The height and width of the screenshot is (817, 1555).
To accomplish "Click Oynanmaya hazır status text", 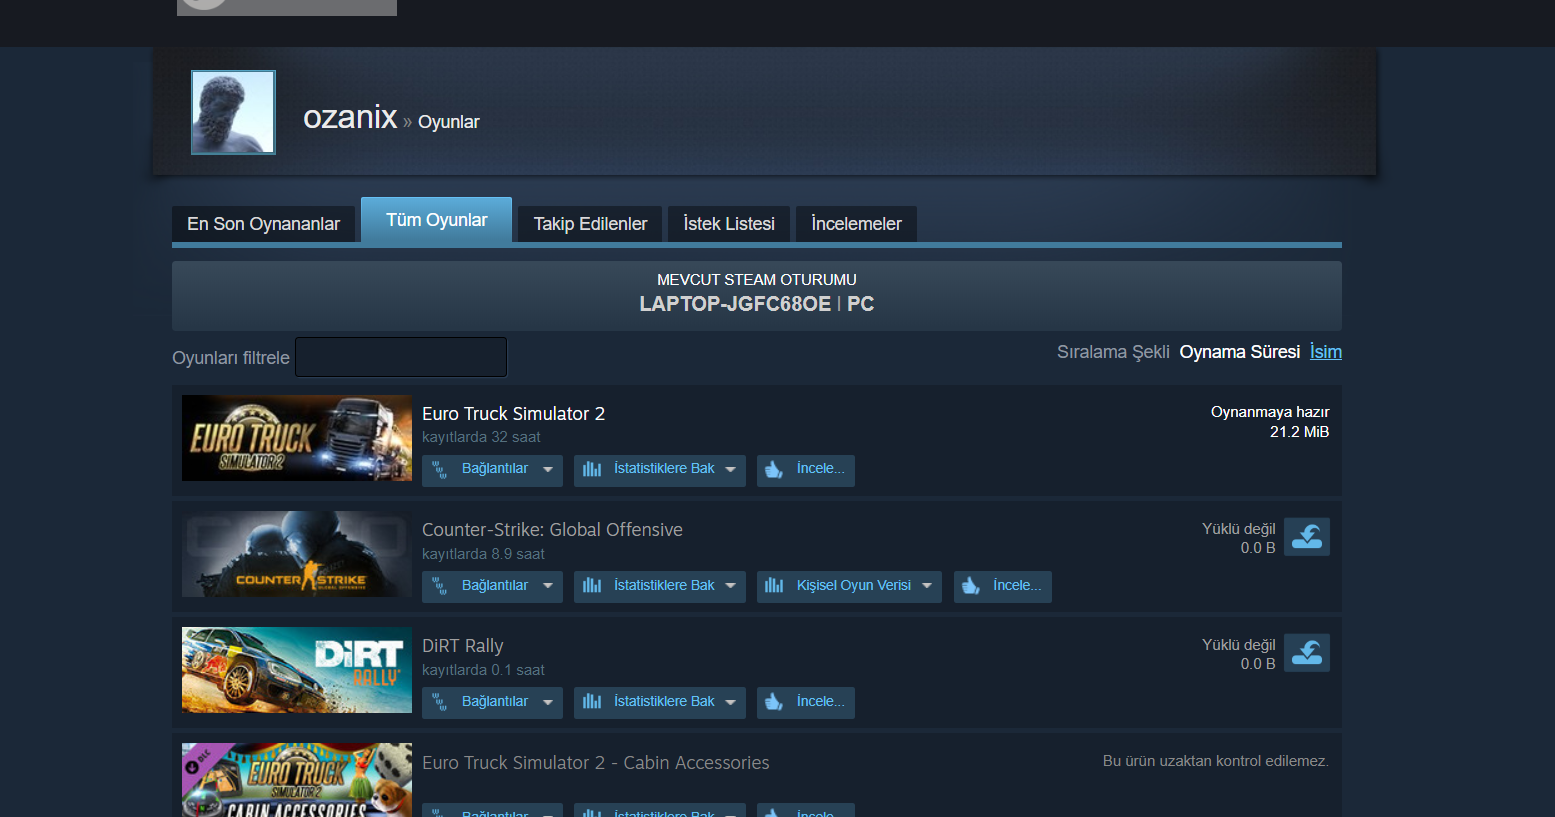I will (1270, 412).
